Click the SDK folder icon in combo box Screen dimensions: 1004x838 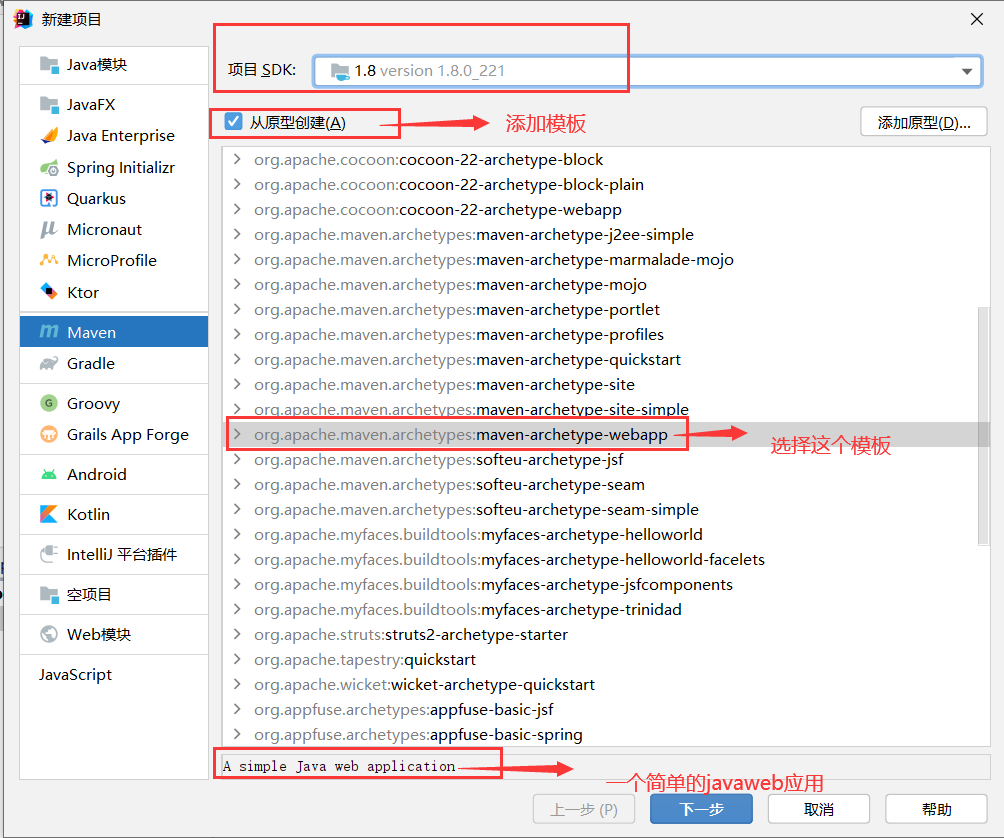click(x=339, y=71)
